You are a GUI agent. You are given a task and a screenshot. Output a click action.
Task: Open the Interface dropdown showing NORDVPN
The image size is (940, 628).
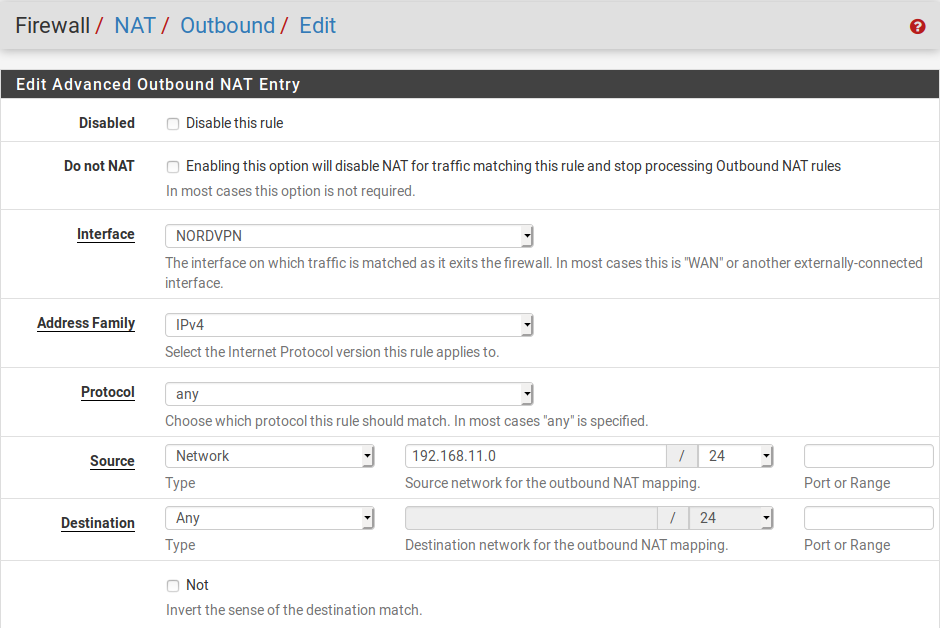pos(349,237)
